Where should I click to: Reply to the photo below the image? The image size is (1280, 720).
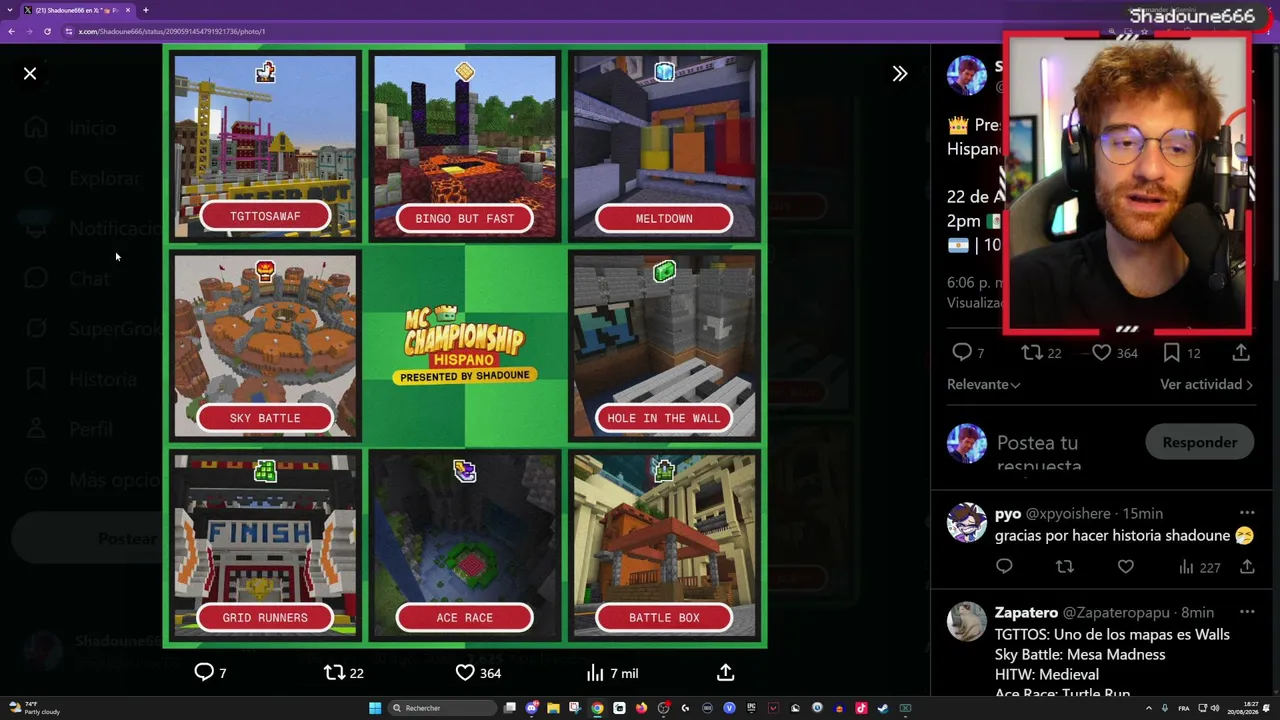[x=210, y=673]
